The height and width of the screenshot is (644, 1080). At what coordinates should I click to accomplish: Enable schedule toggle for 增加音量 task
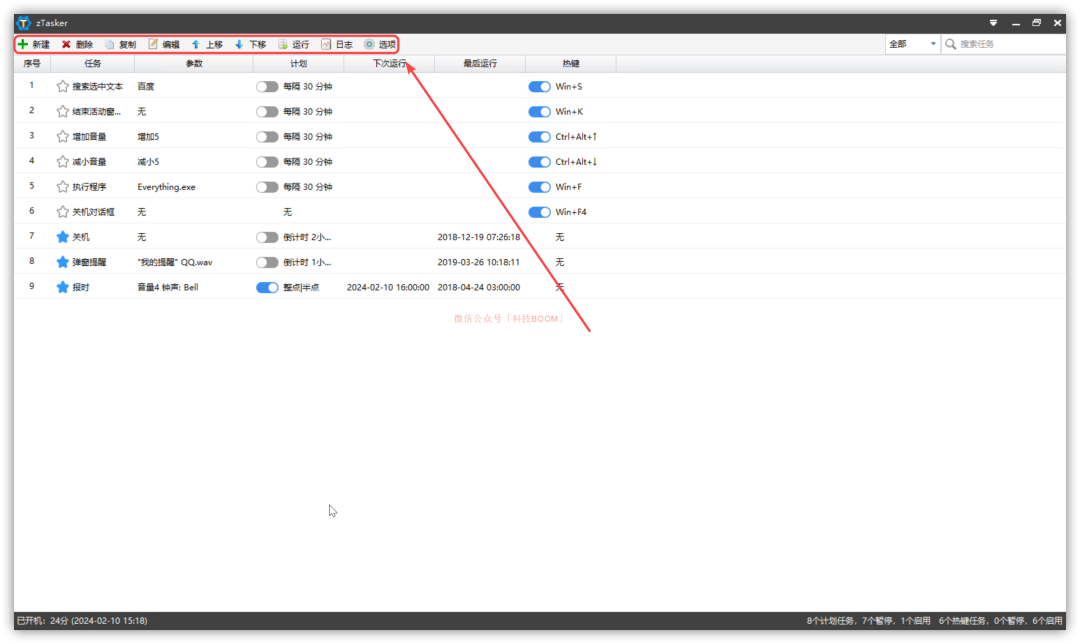pos(267,137)
